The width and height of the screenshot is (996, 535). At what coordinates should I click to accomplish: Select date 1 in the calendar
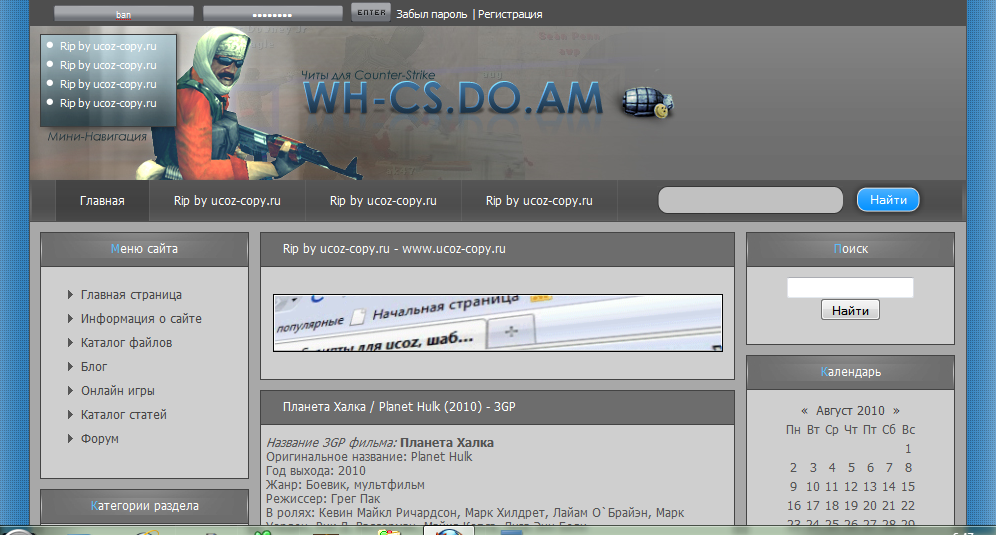908,449
